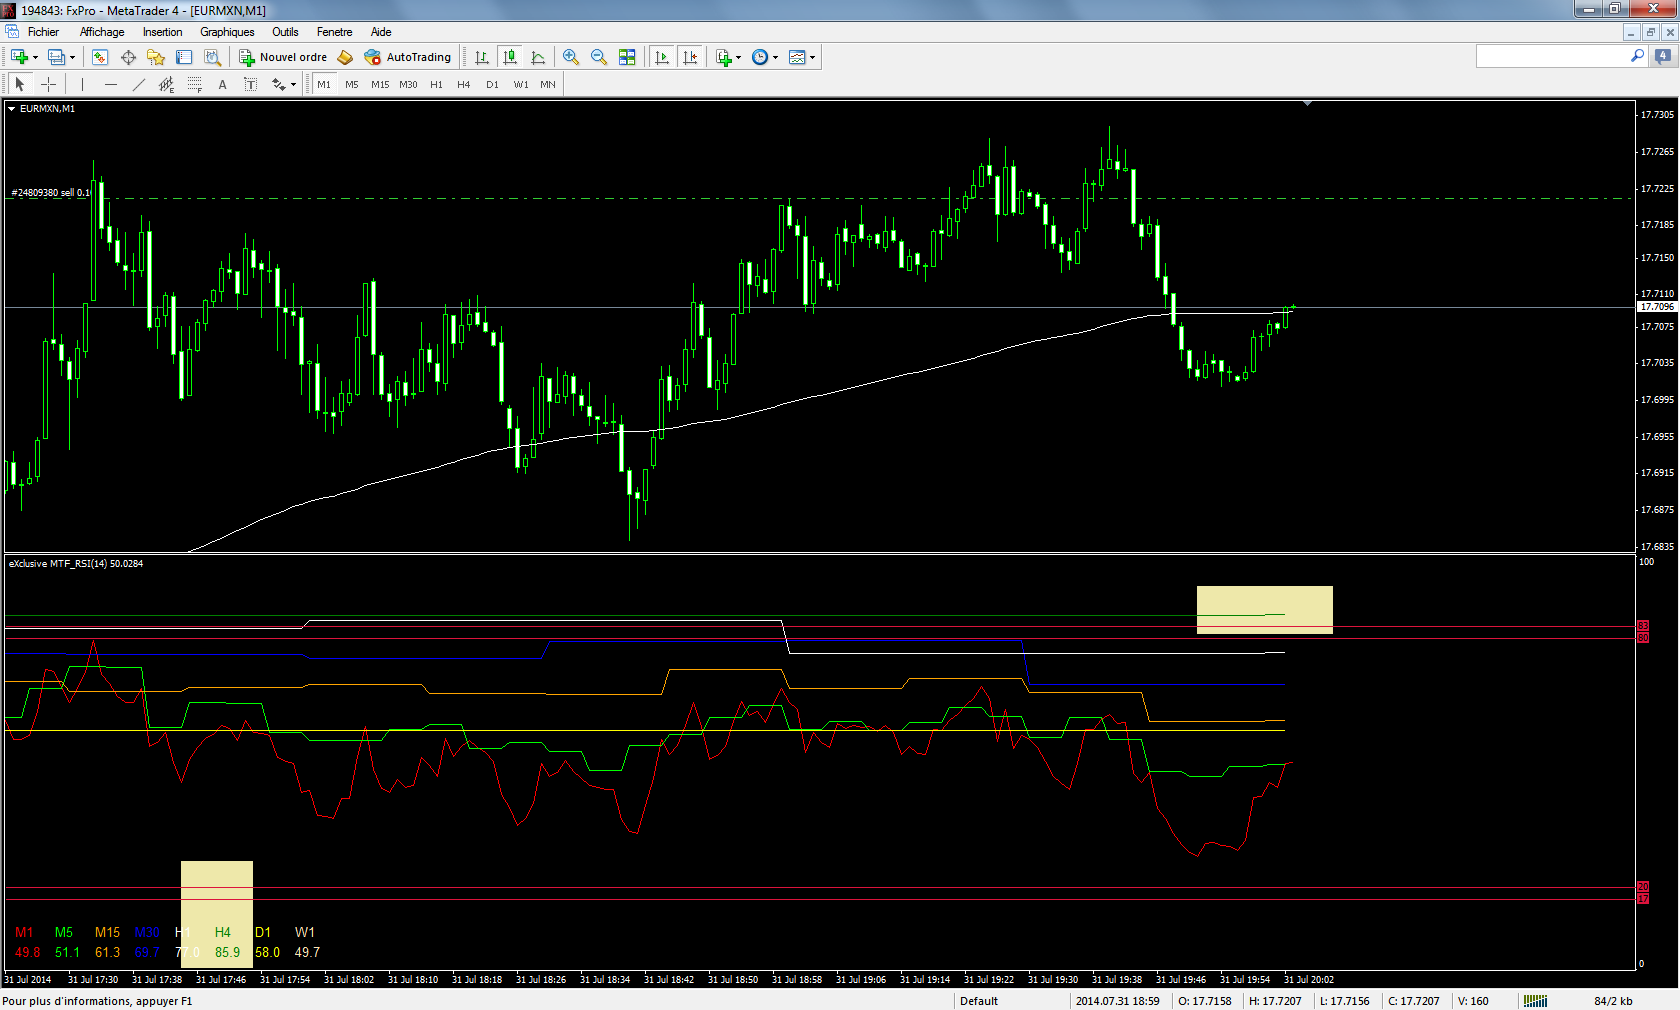This screenshot has height=1010, width=1680.
Task: Toggle the AutoTrading button
Action: [408, 57]
